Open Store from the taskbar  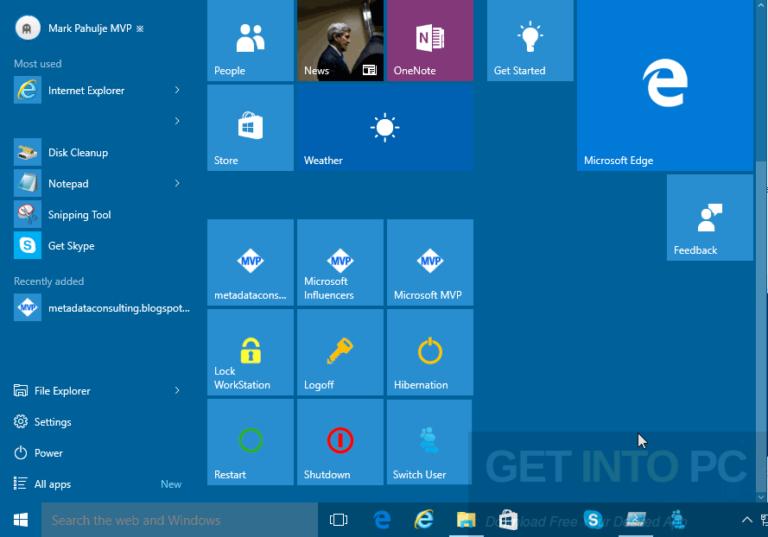click(508, 520)
